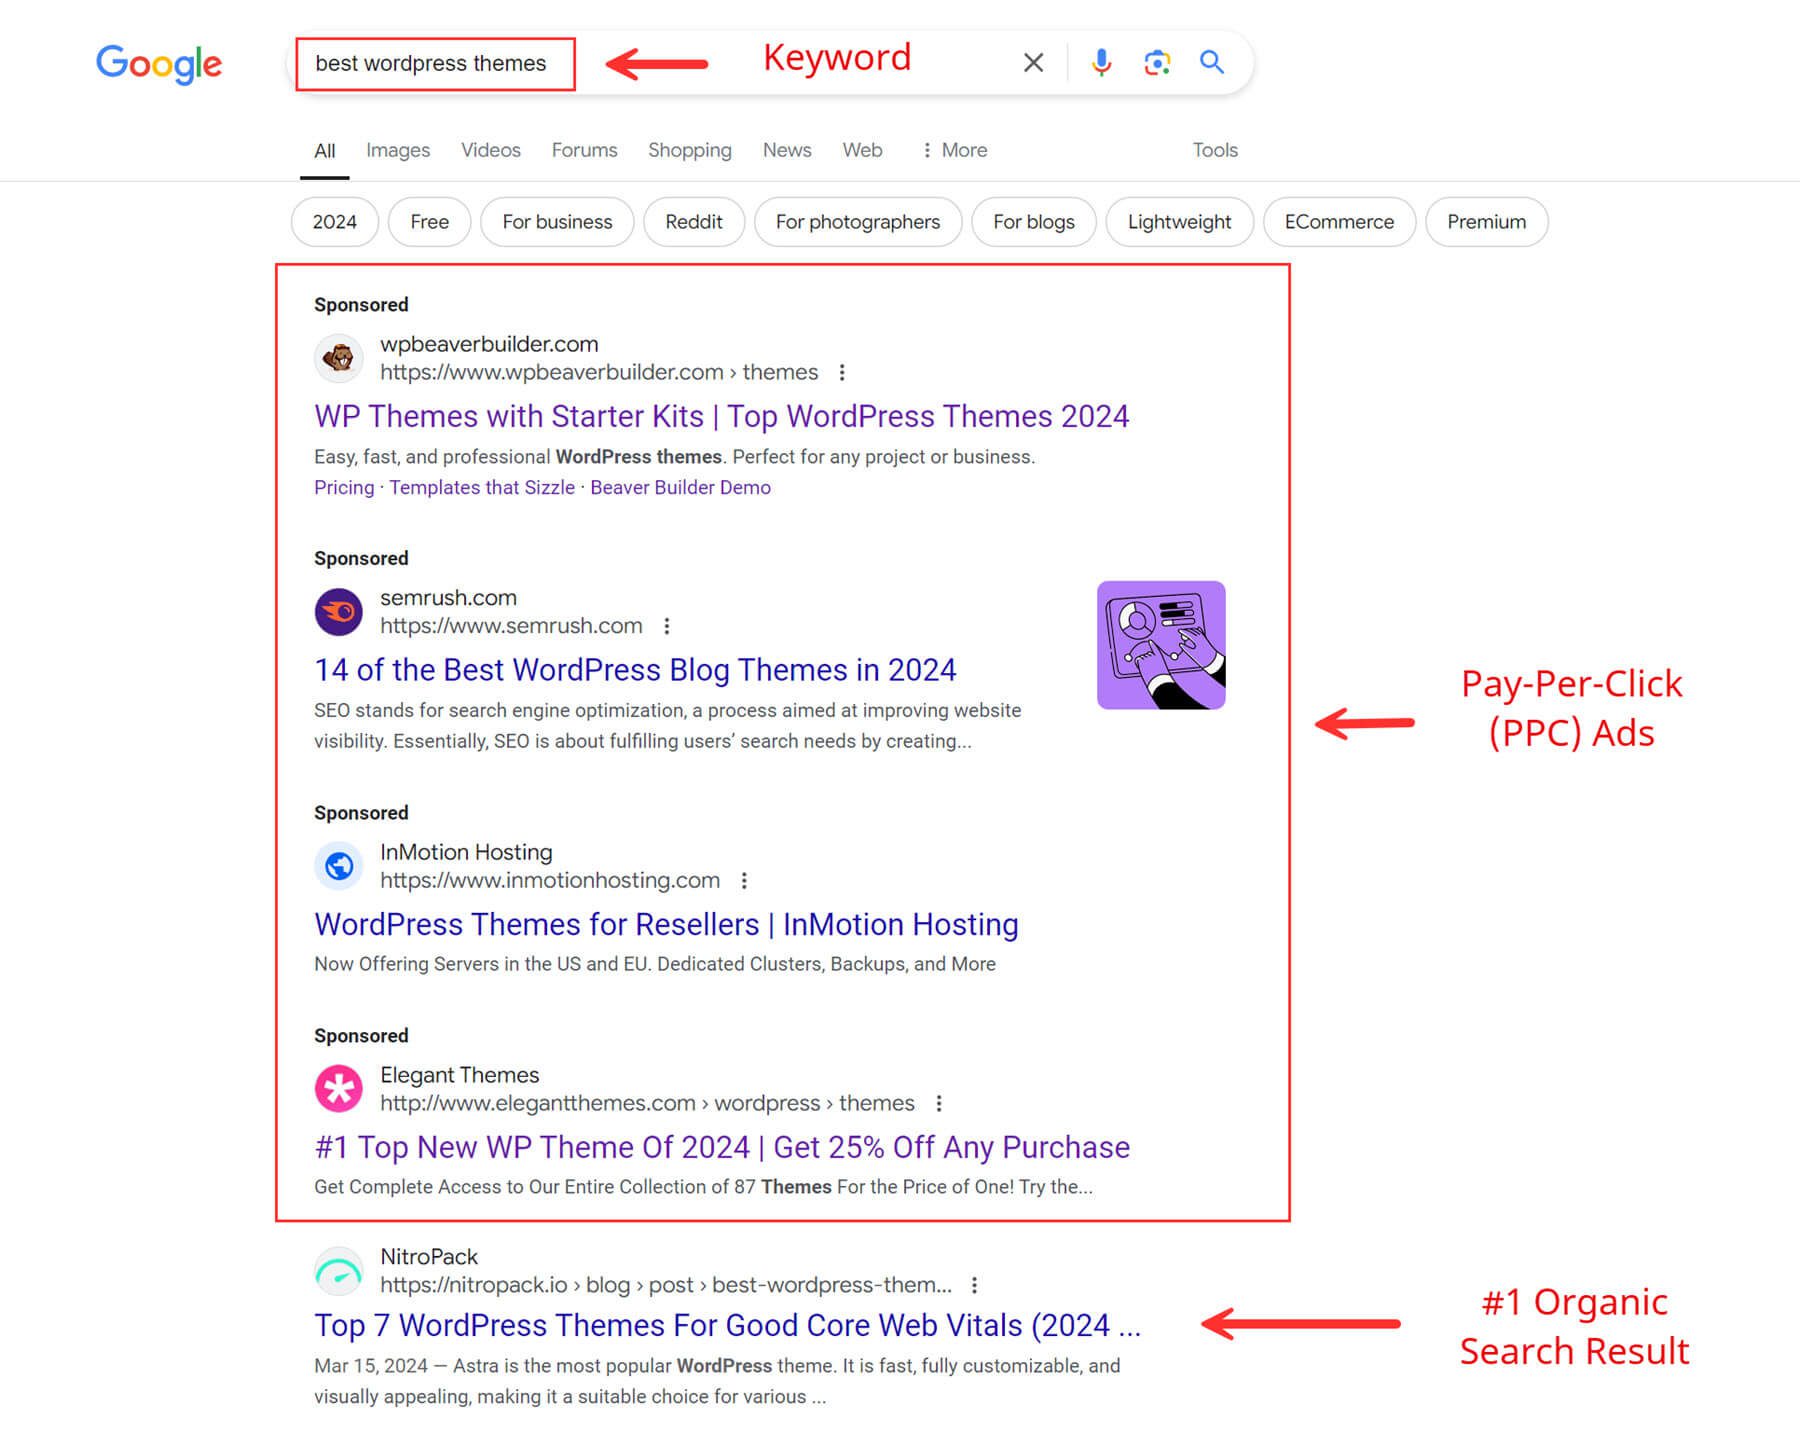1800x1434 pixels.
Task: Click the search magnifier icon
Action: click(1211, 62)
